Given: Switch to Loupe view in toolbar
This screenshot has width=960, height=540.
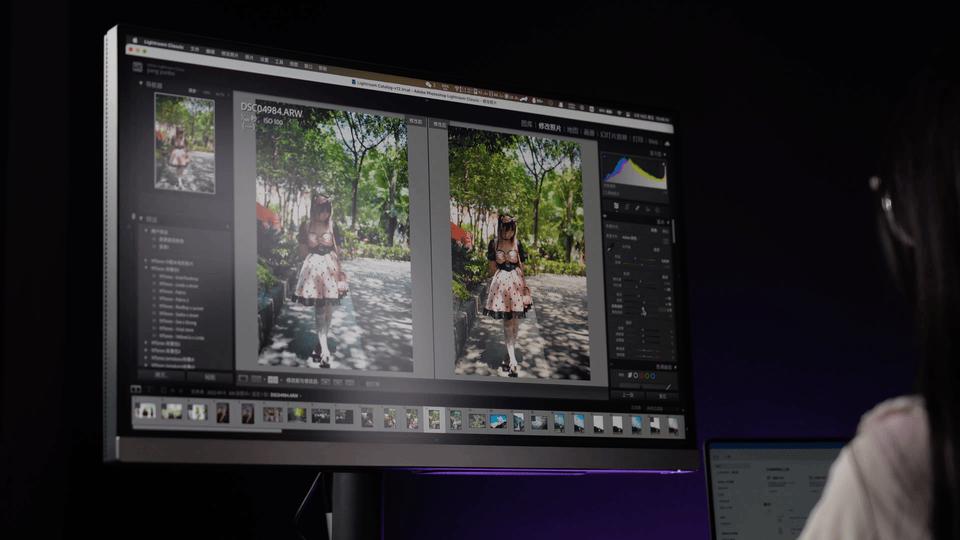Looking at the screenshot, I should coord(243,379).
